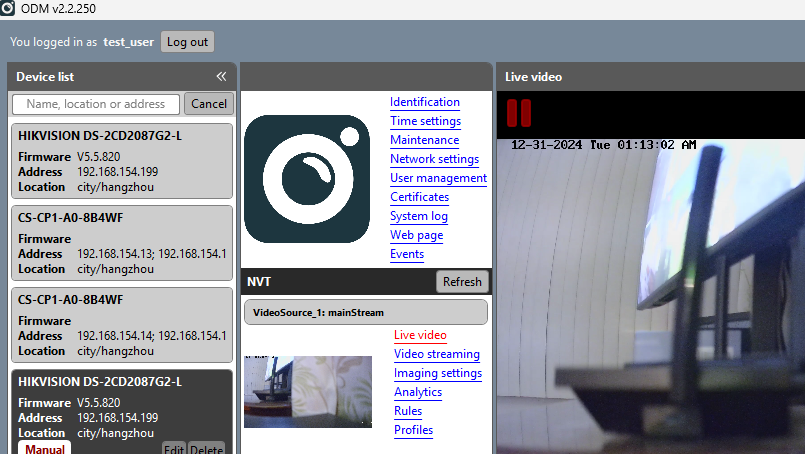
Task: Pause the live video stream
Action: pyautogui.click(x=519, y=113)
